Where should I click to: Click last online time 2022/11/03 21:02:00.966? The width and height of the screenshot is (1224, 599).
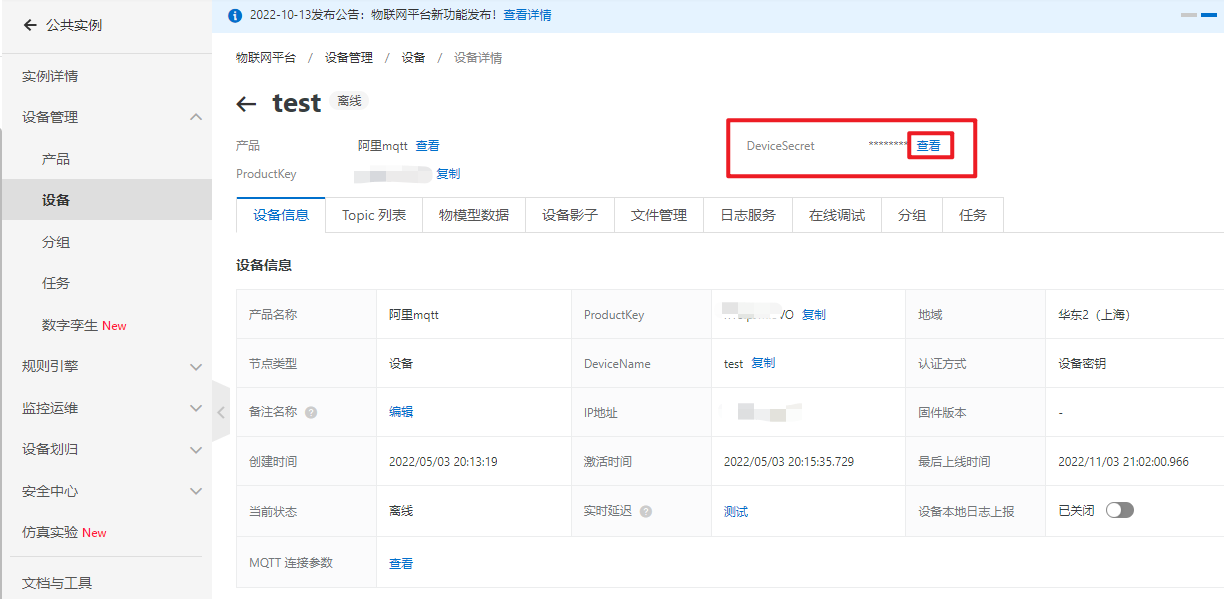pos(1124,462)
